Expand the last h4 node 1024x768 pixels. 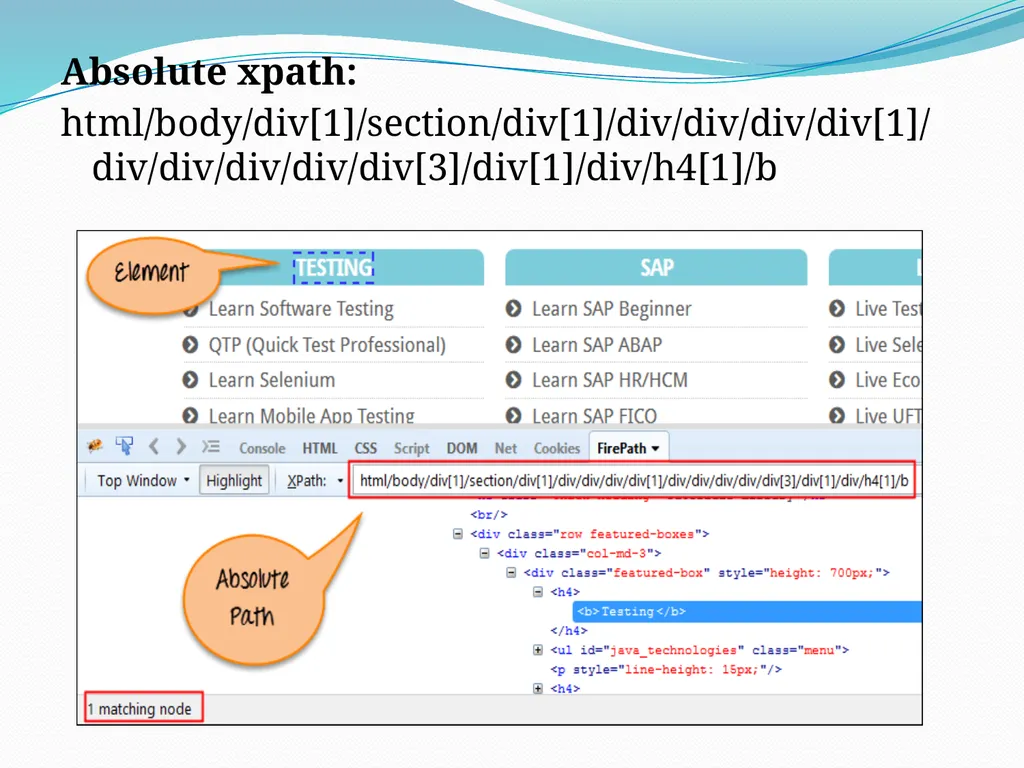point(537,688)
